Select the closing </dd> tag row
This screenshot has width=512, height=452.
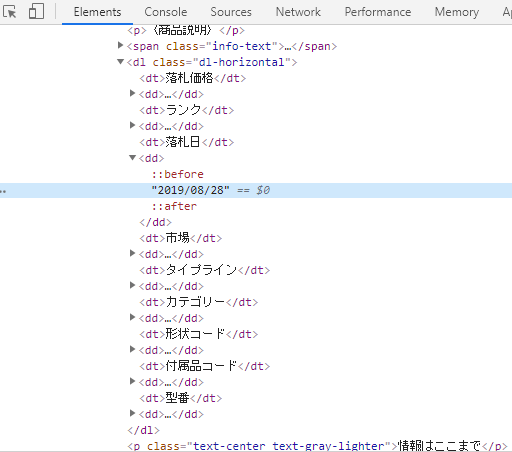point(155,222)
